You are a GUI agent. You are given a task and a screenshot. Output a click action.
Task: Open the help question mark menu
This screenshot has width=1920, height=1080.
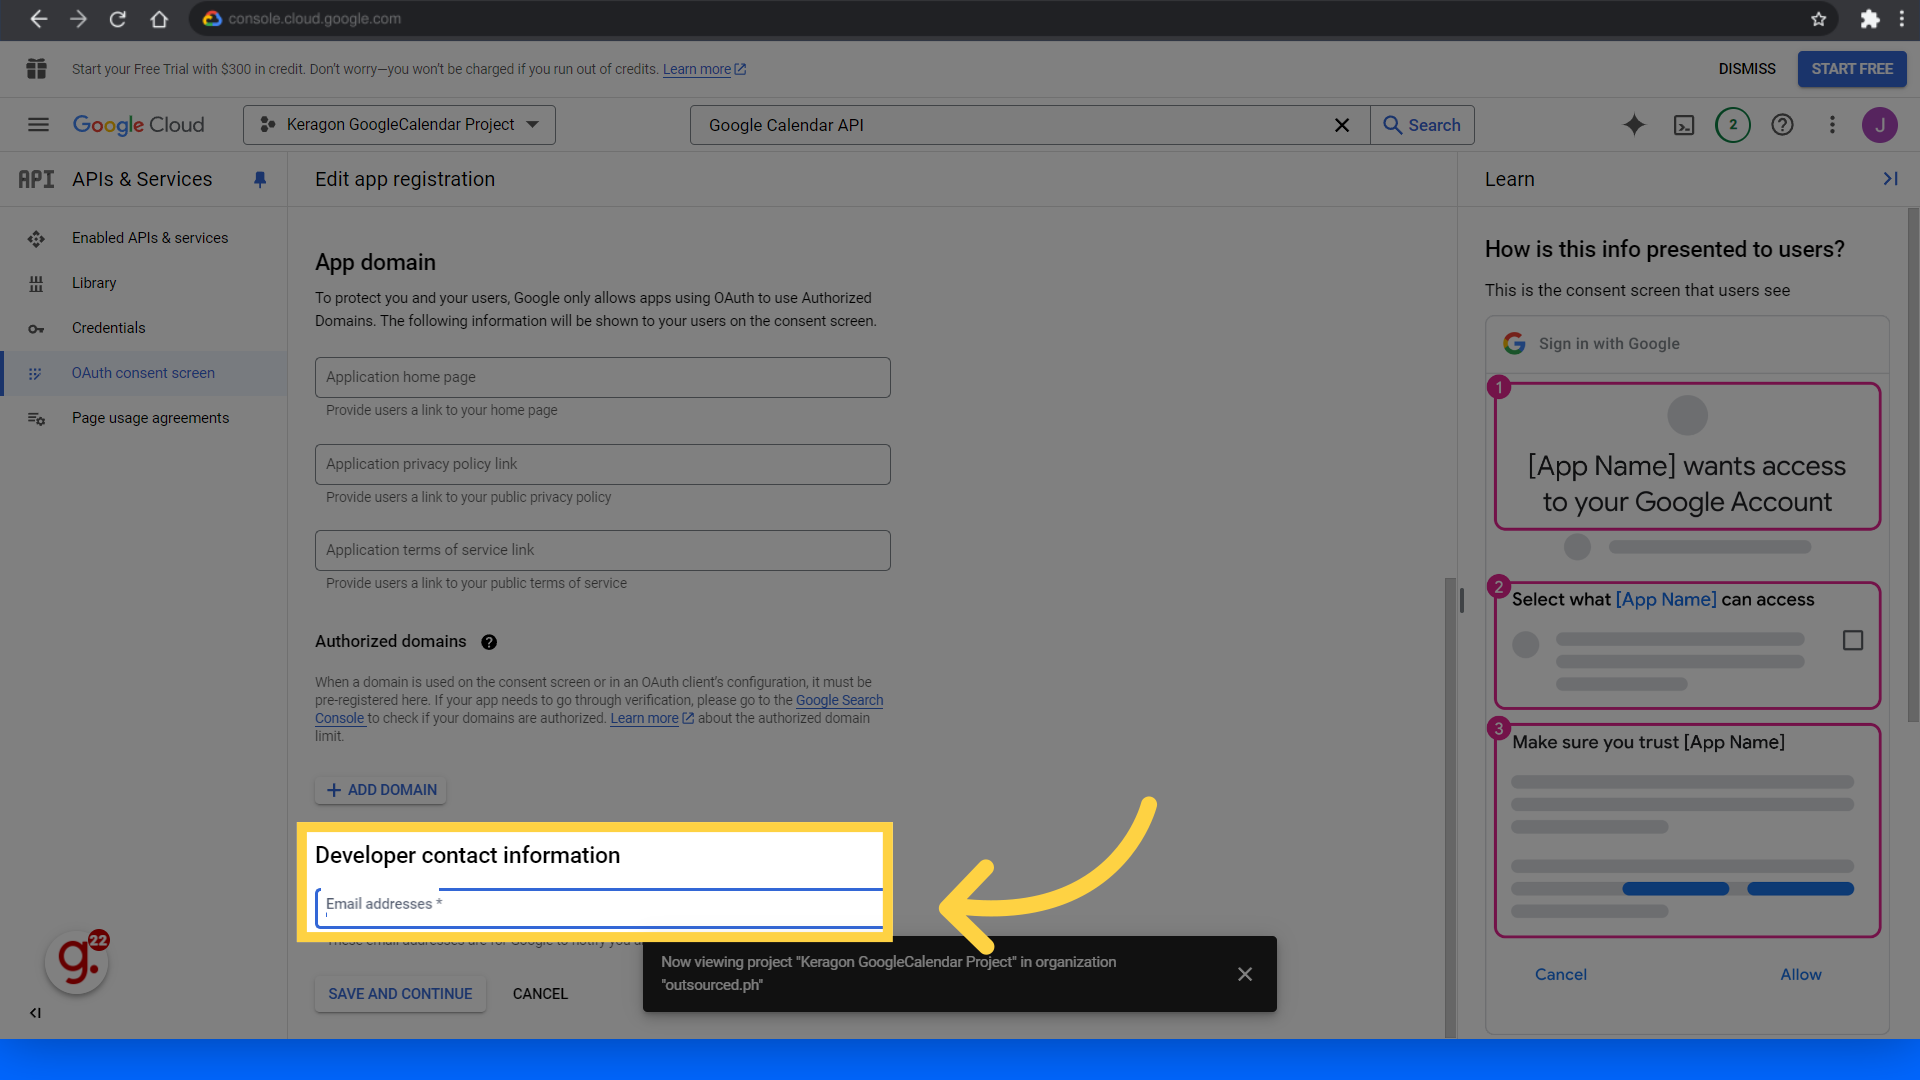click(x=1782, y=125)
